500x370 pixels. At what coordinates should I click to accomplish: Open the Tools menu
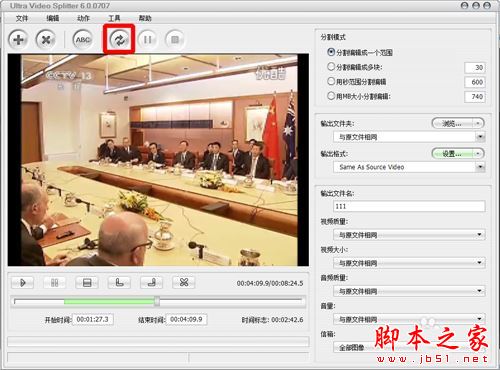pos(114,18)
